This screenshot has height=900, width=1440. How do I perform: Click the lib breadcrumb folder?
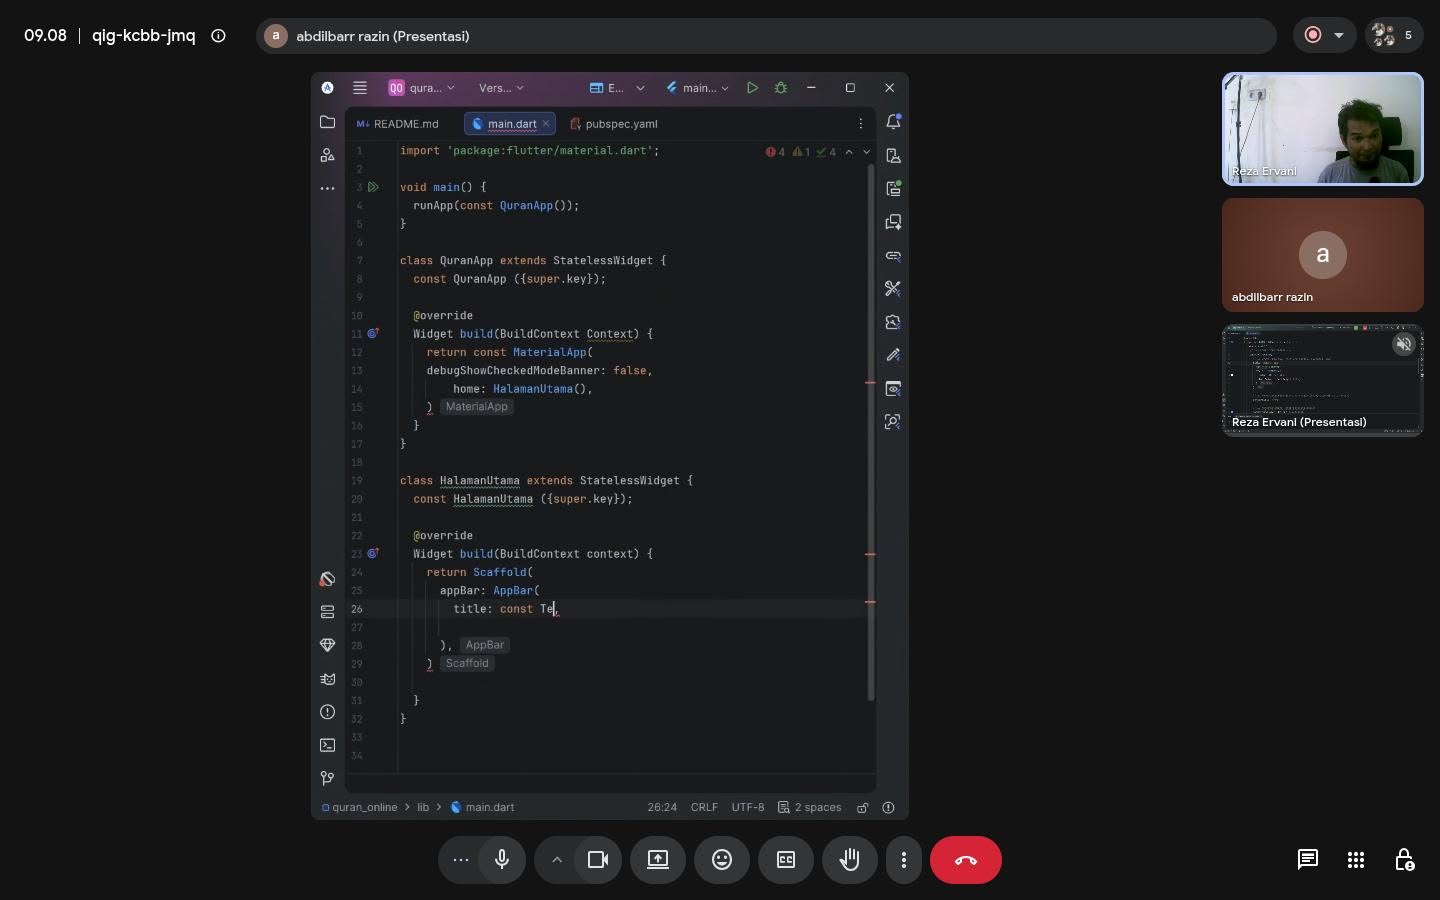[423, 807]
